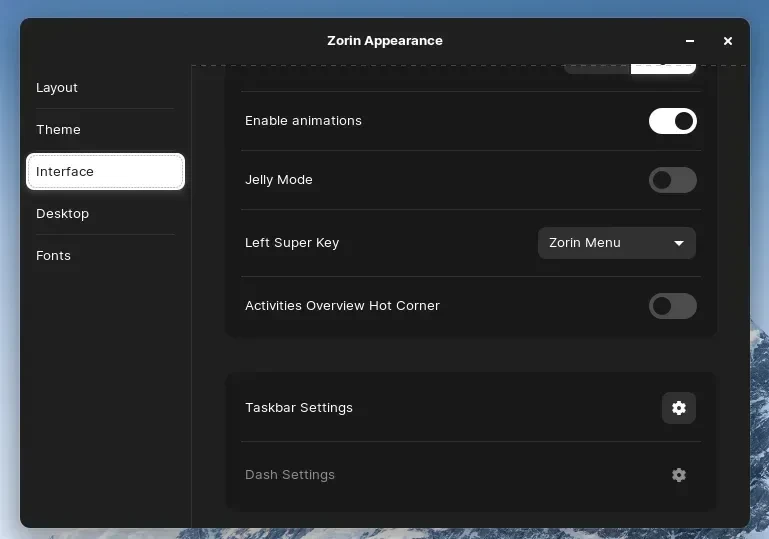Click the Taskbar Settings label
The height and width of the screenshot is (539, 769).
pyautogui.click(x=299, y=408)
